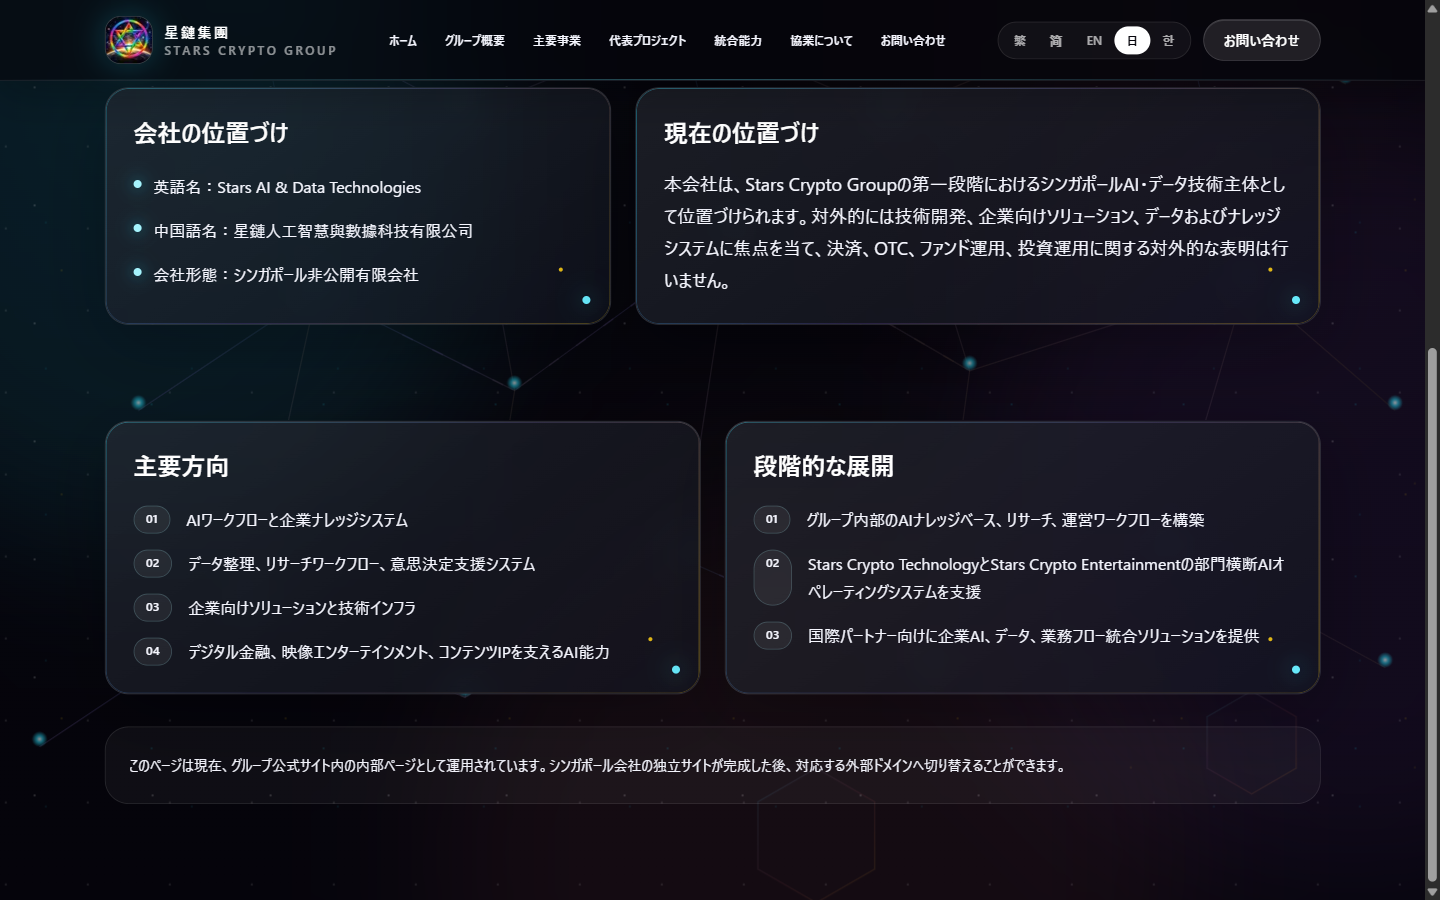The height and width of the screenshot is (900, 1440).
Task: Click the 現在の位置づけ heading
Action: click(741, 133)
